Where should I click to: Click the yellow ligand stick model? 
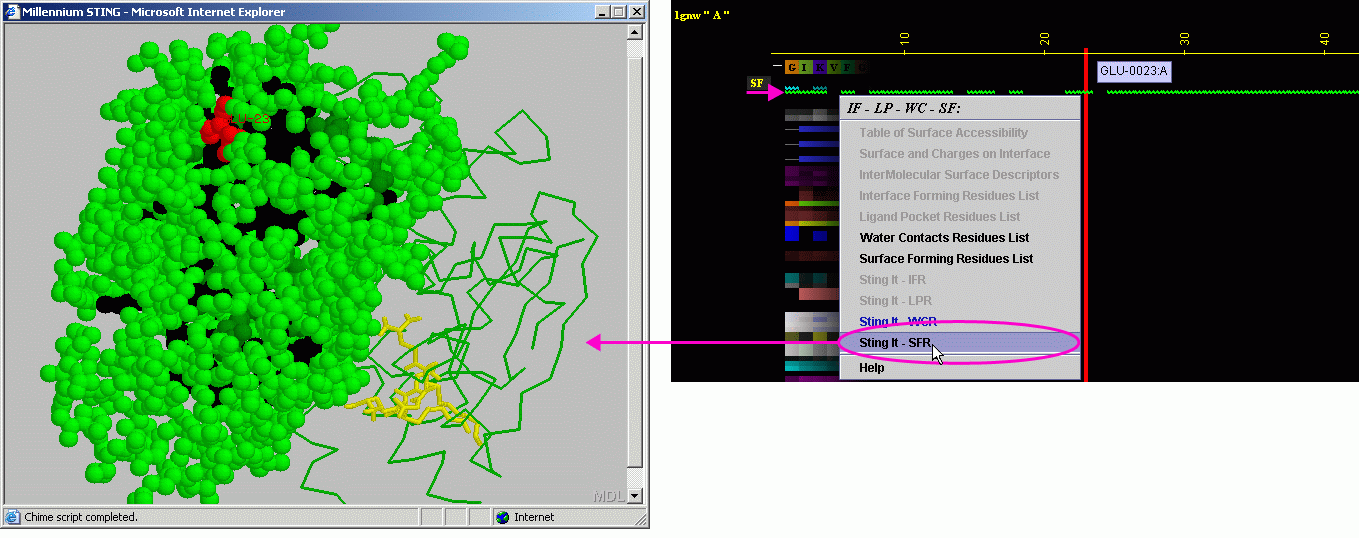point(416,382)
